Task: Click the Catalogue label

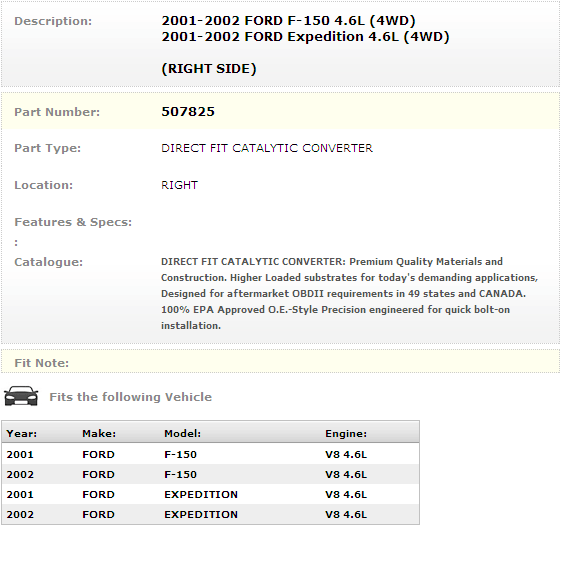Action: (48, 262)
